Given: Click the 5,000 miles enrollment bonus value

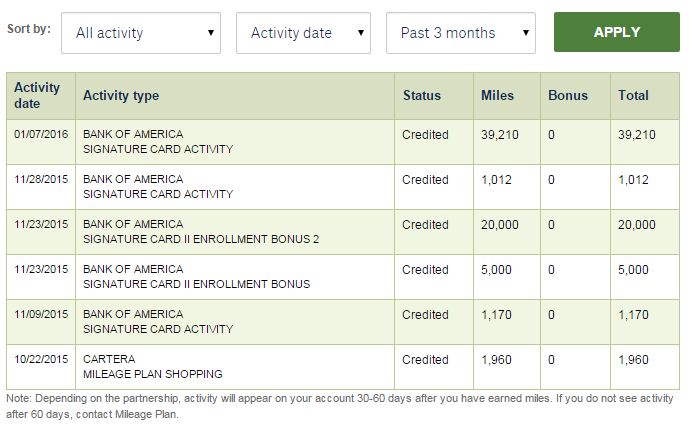Looking at the screenshot, I should (x=497, y=270).
